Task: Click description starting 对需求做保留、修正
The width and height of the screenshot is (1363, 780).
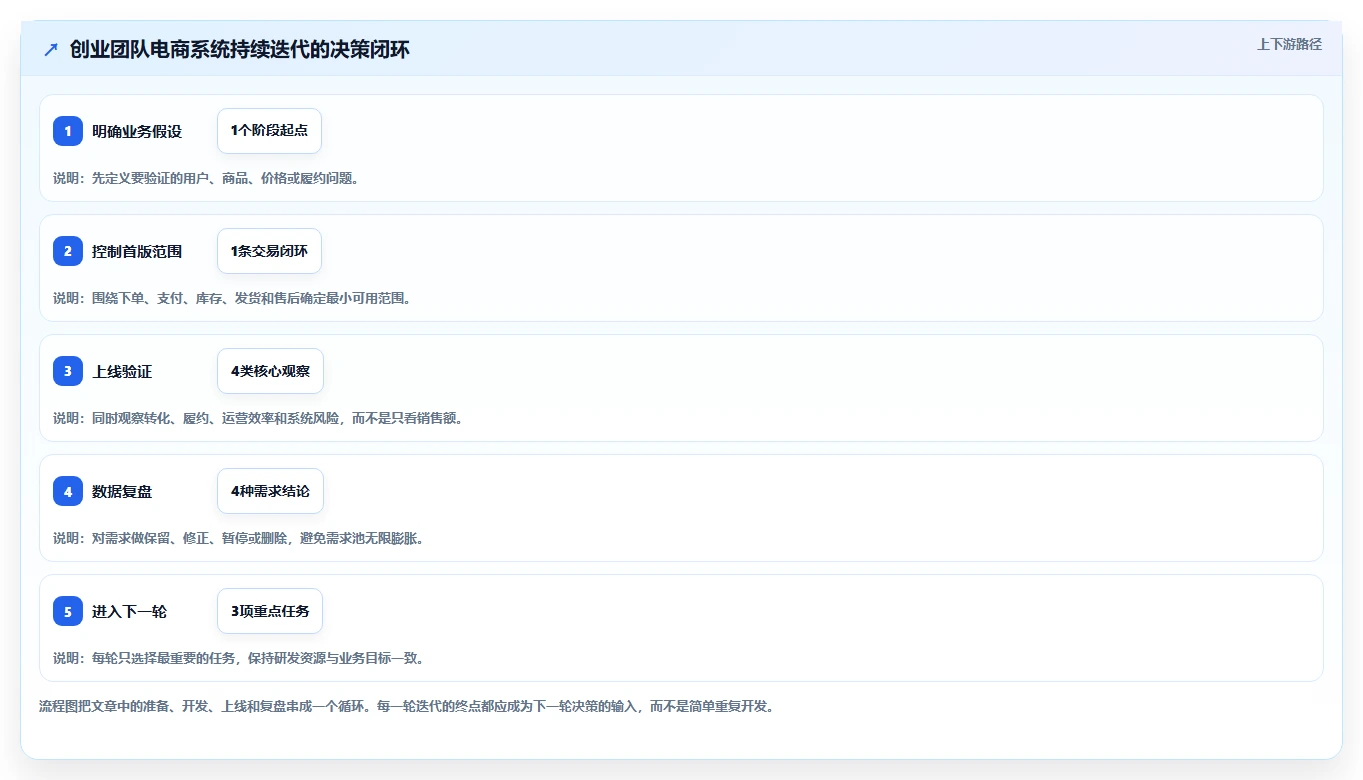Action: coord(239,538)
